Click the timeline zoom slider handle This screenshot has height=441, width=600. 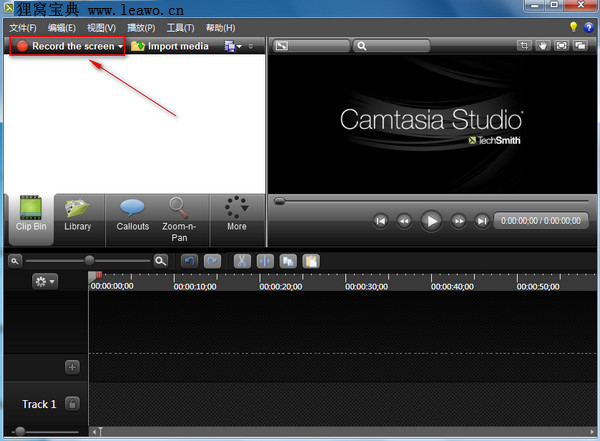point(90,261)
